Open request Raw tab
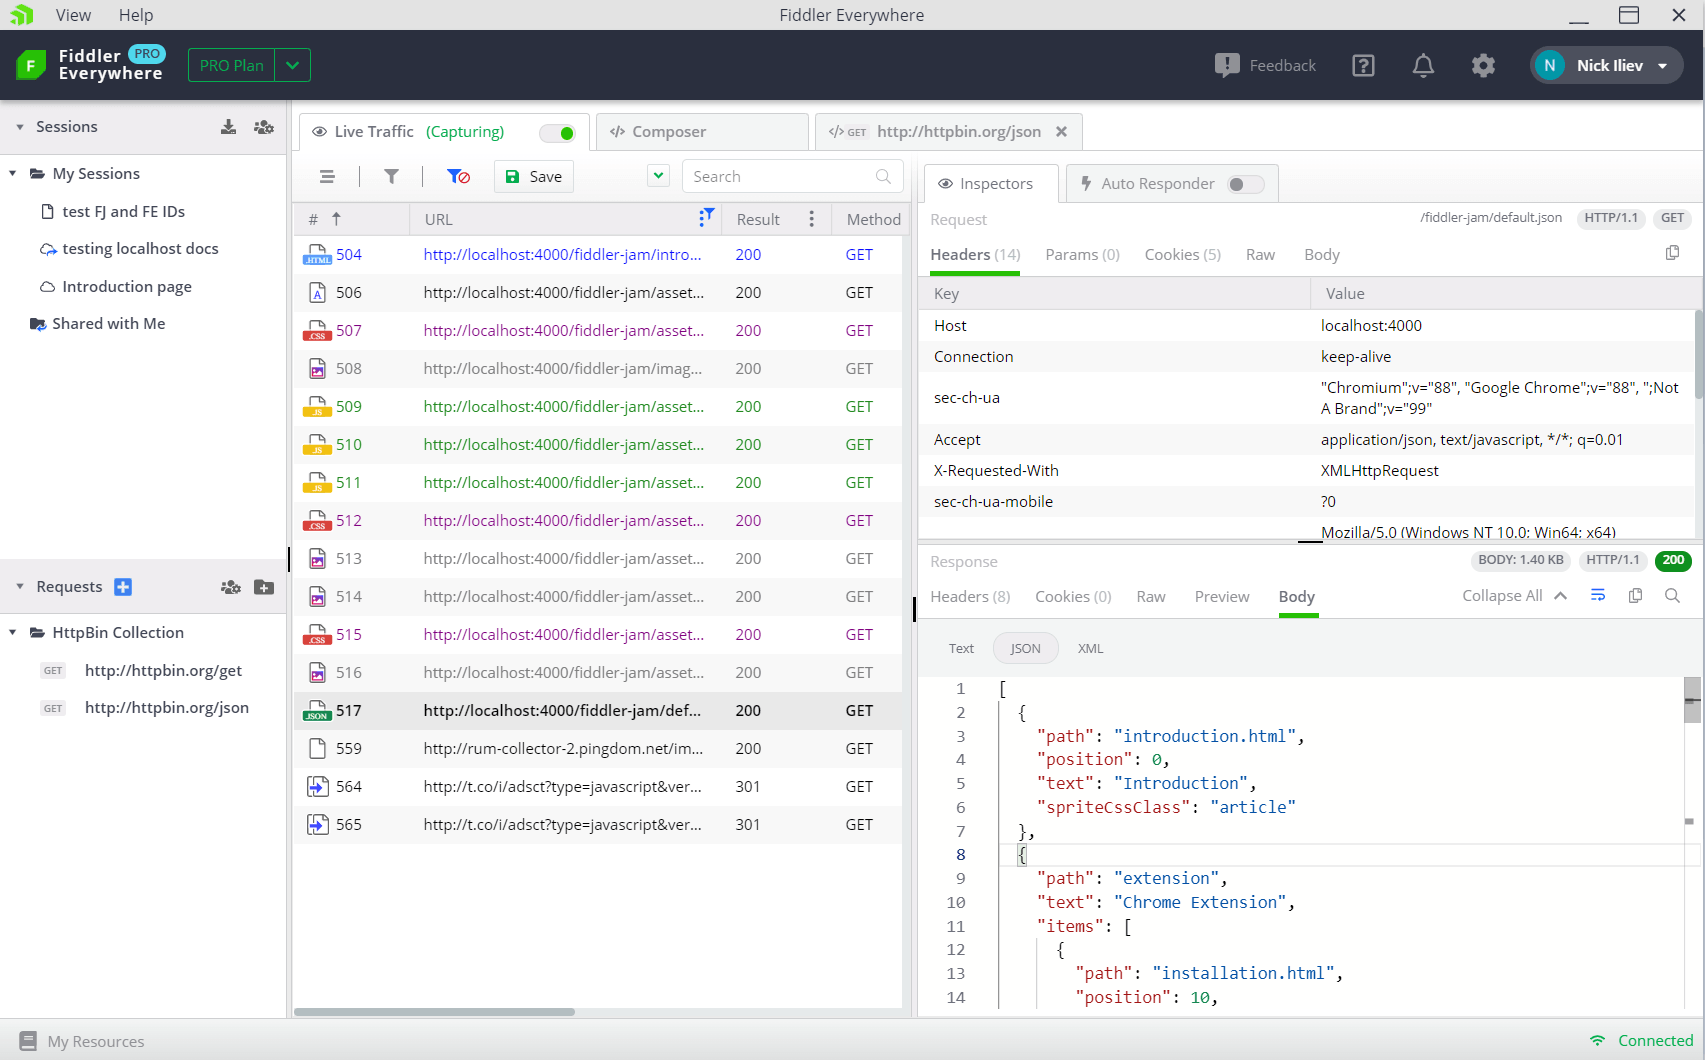The height and width of the screenshot is (1060, 1705). pyautogui.click(x=1260, y=255)
